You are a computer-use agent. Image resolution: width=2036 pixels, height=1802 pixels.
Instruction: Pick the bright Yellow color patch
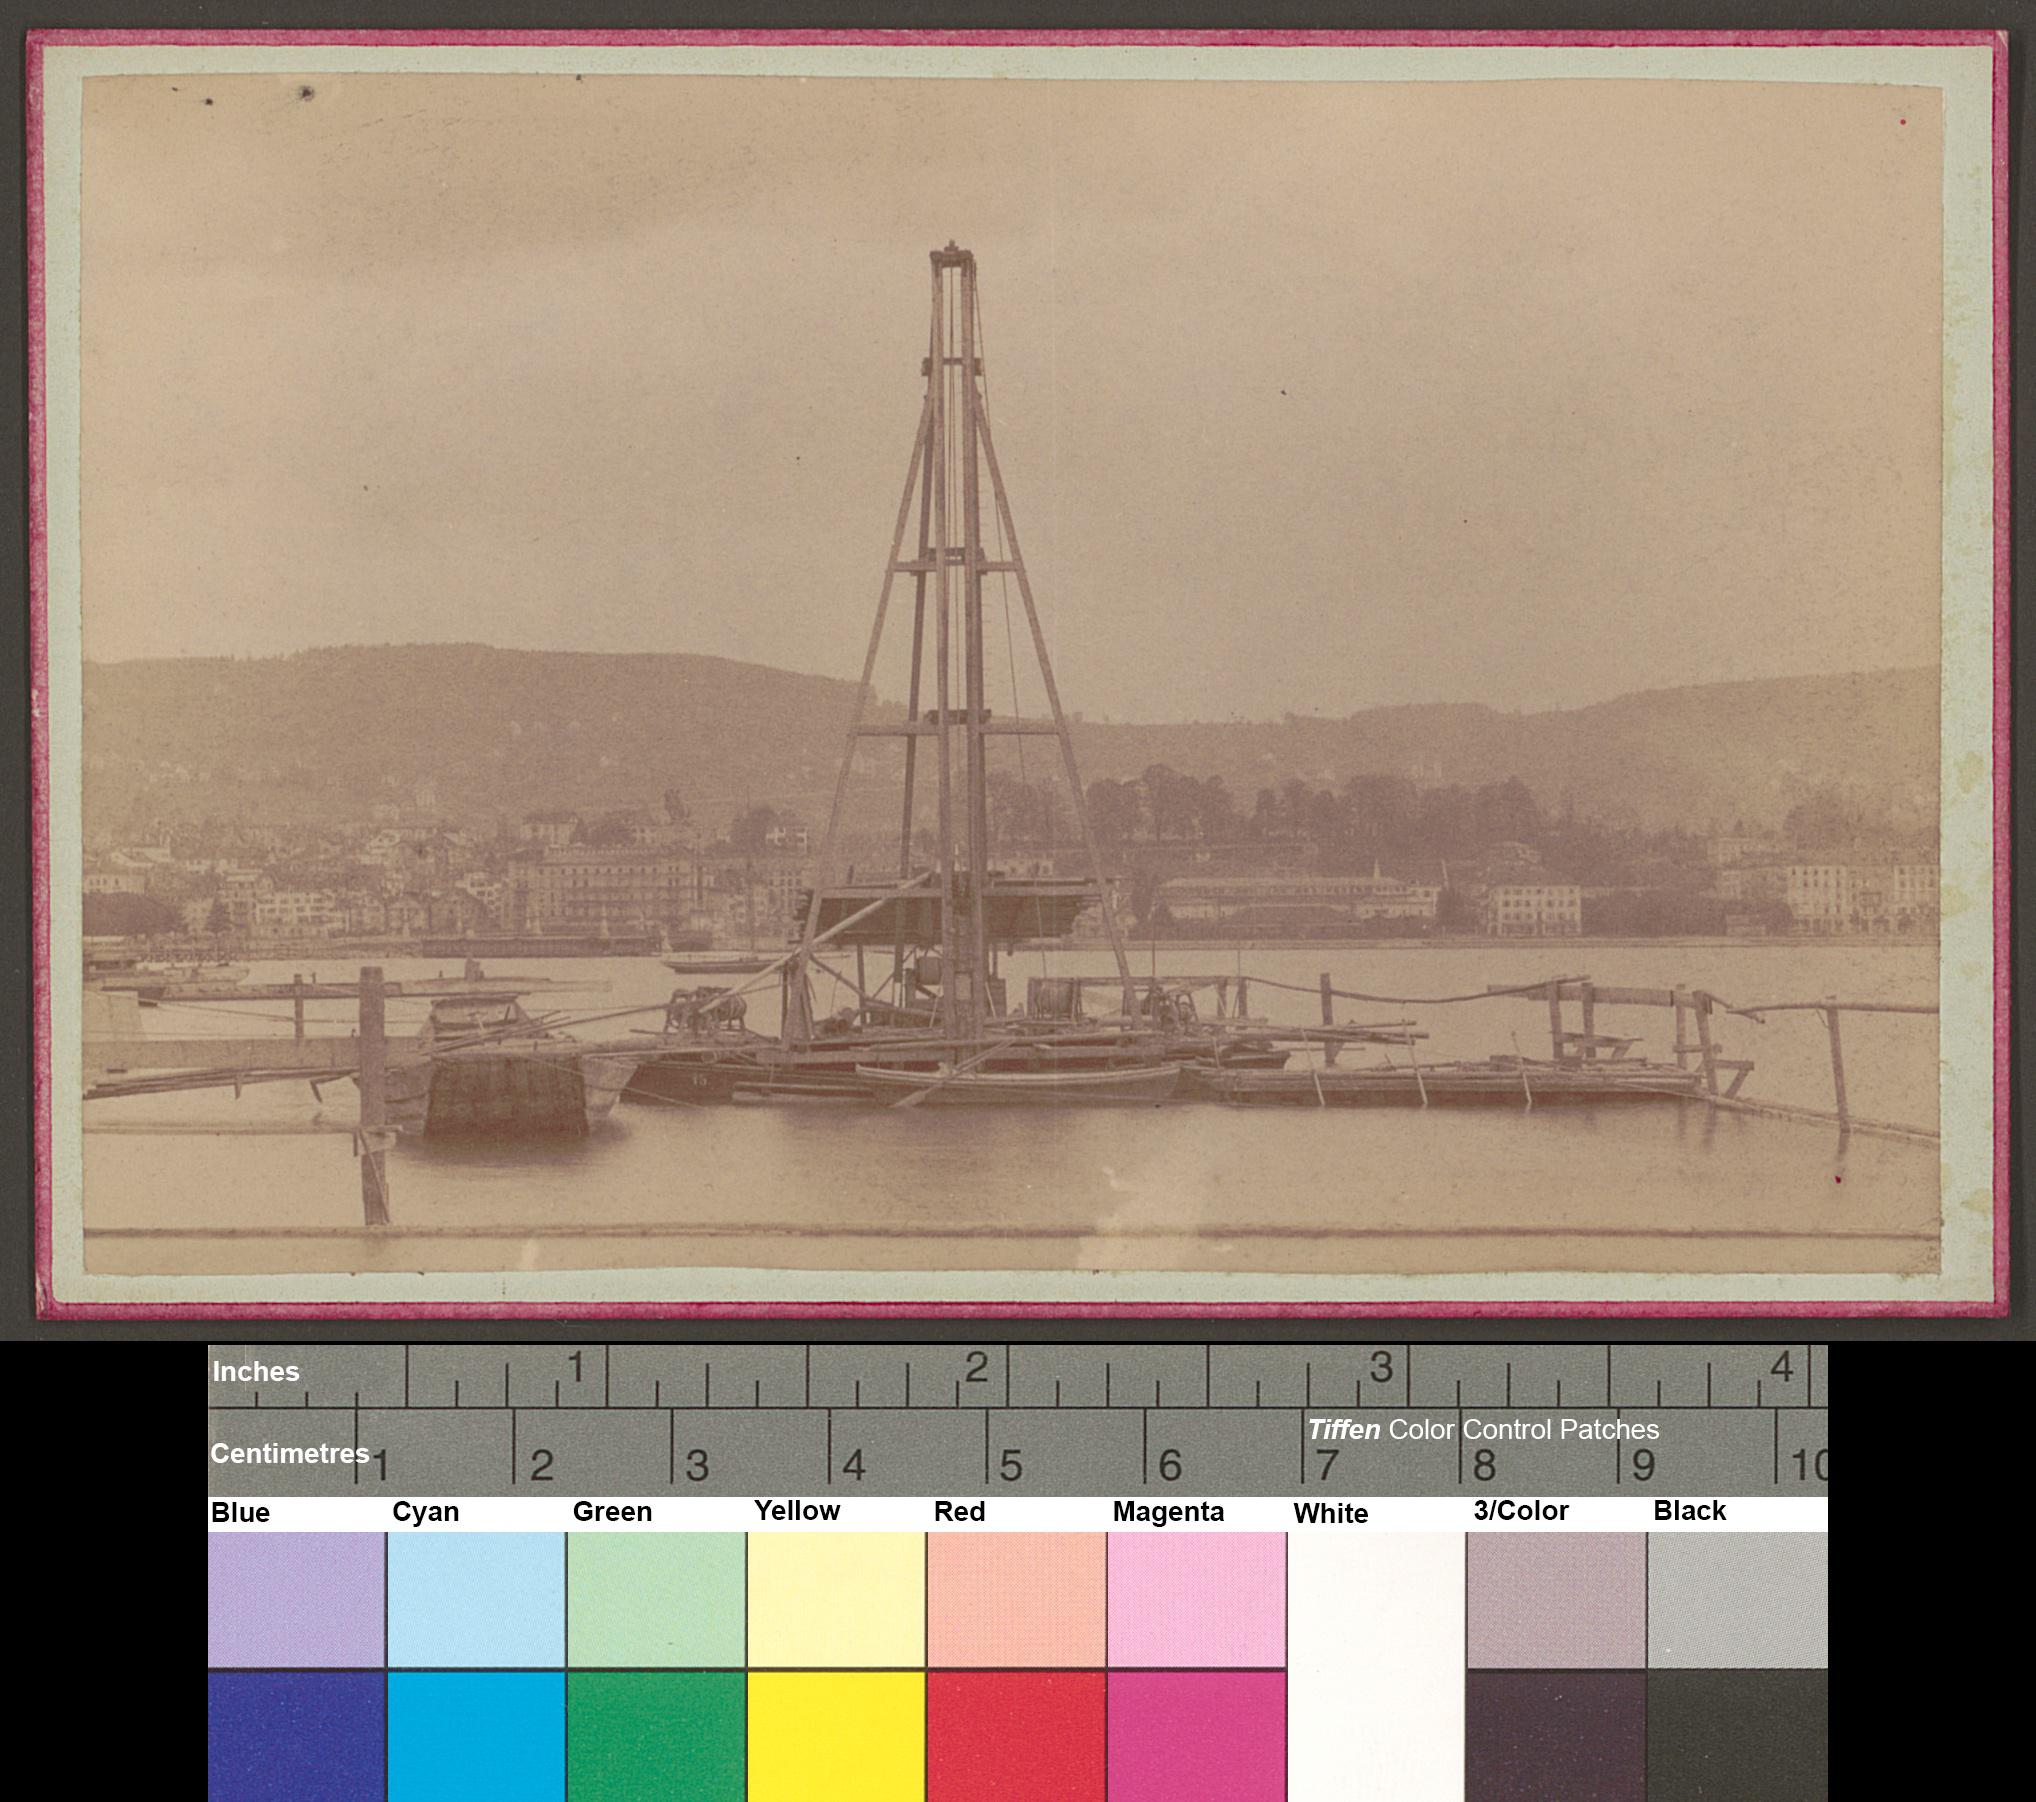[836, 1736]
